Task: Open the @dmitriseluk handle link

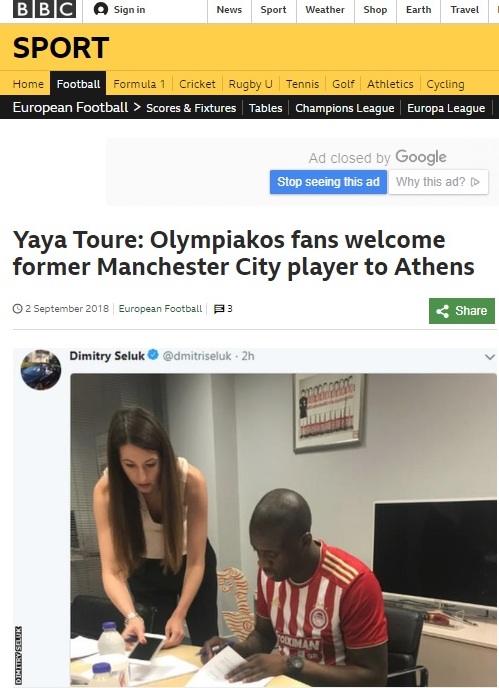Action: pos(197,356)
